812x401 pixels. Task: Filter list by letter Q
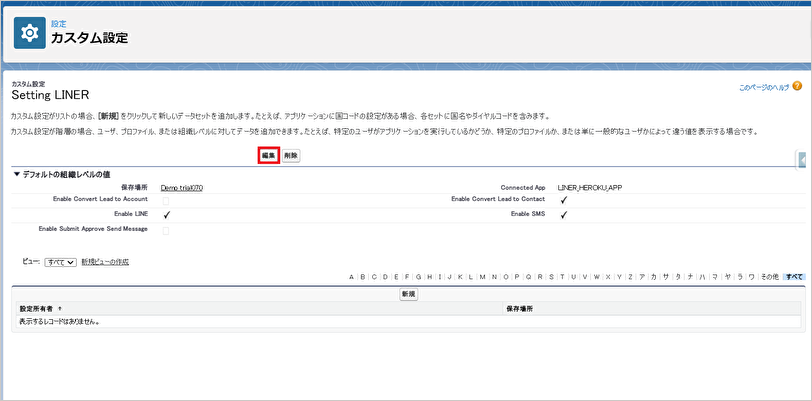pos(528,277)
